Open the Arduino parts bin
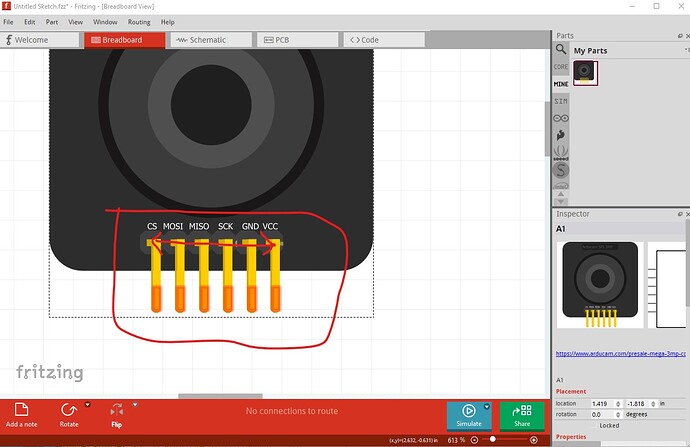This screenshot has height=447, width=690. pos(561,118)
